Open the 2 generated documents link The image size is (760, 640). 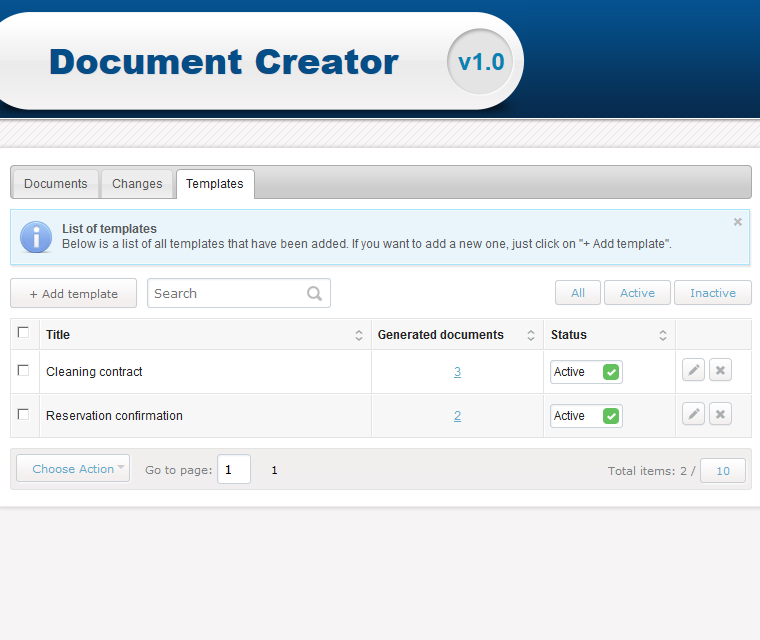(x=457, y=416)
